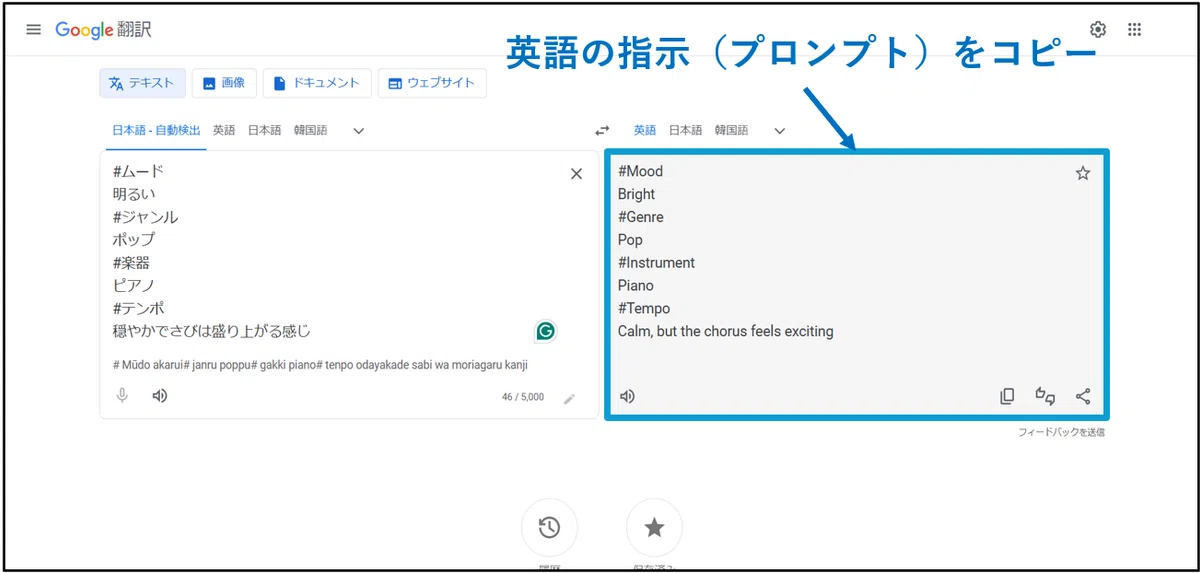
Task: Click the source line #ジャンル
Action: (x=145, y=217)
